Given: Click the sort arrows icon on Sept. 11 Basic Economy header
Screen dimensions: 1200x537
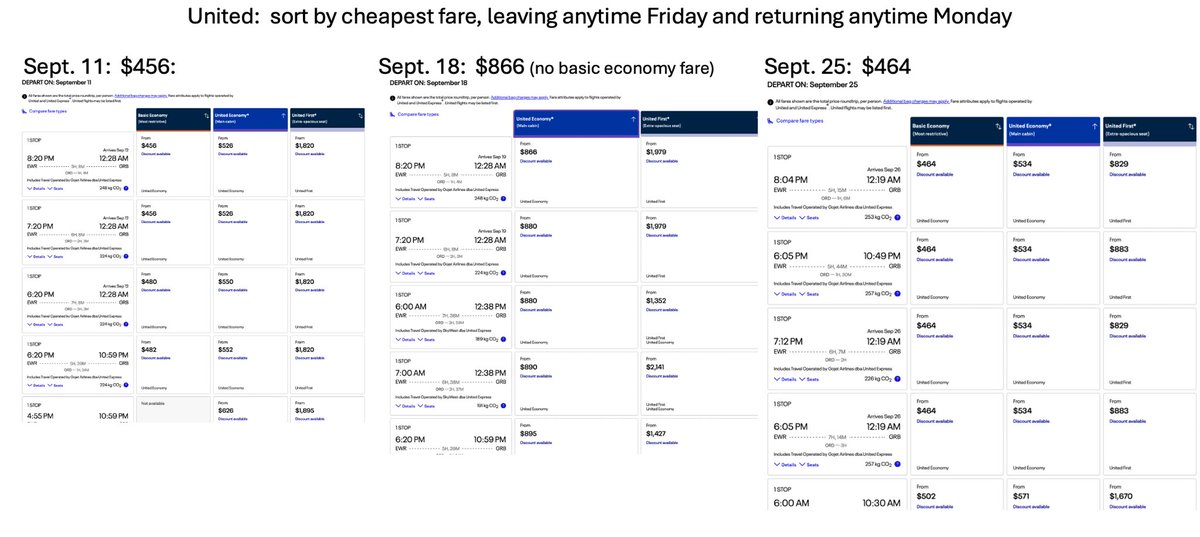Looking at the screenshot, I should 205,116.
